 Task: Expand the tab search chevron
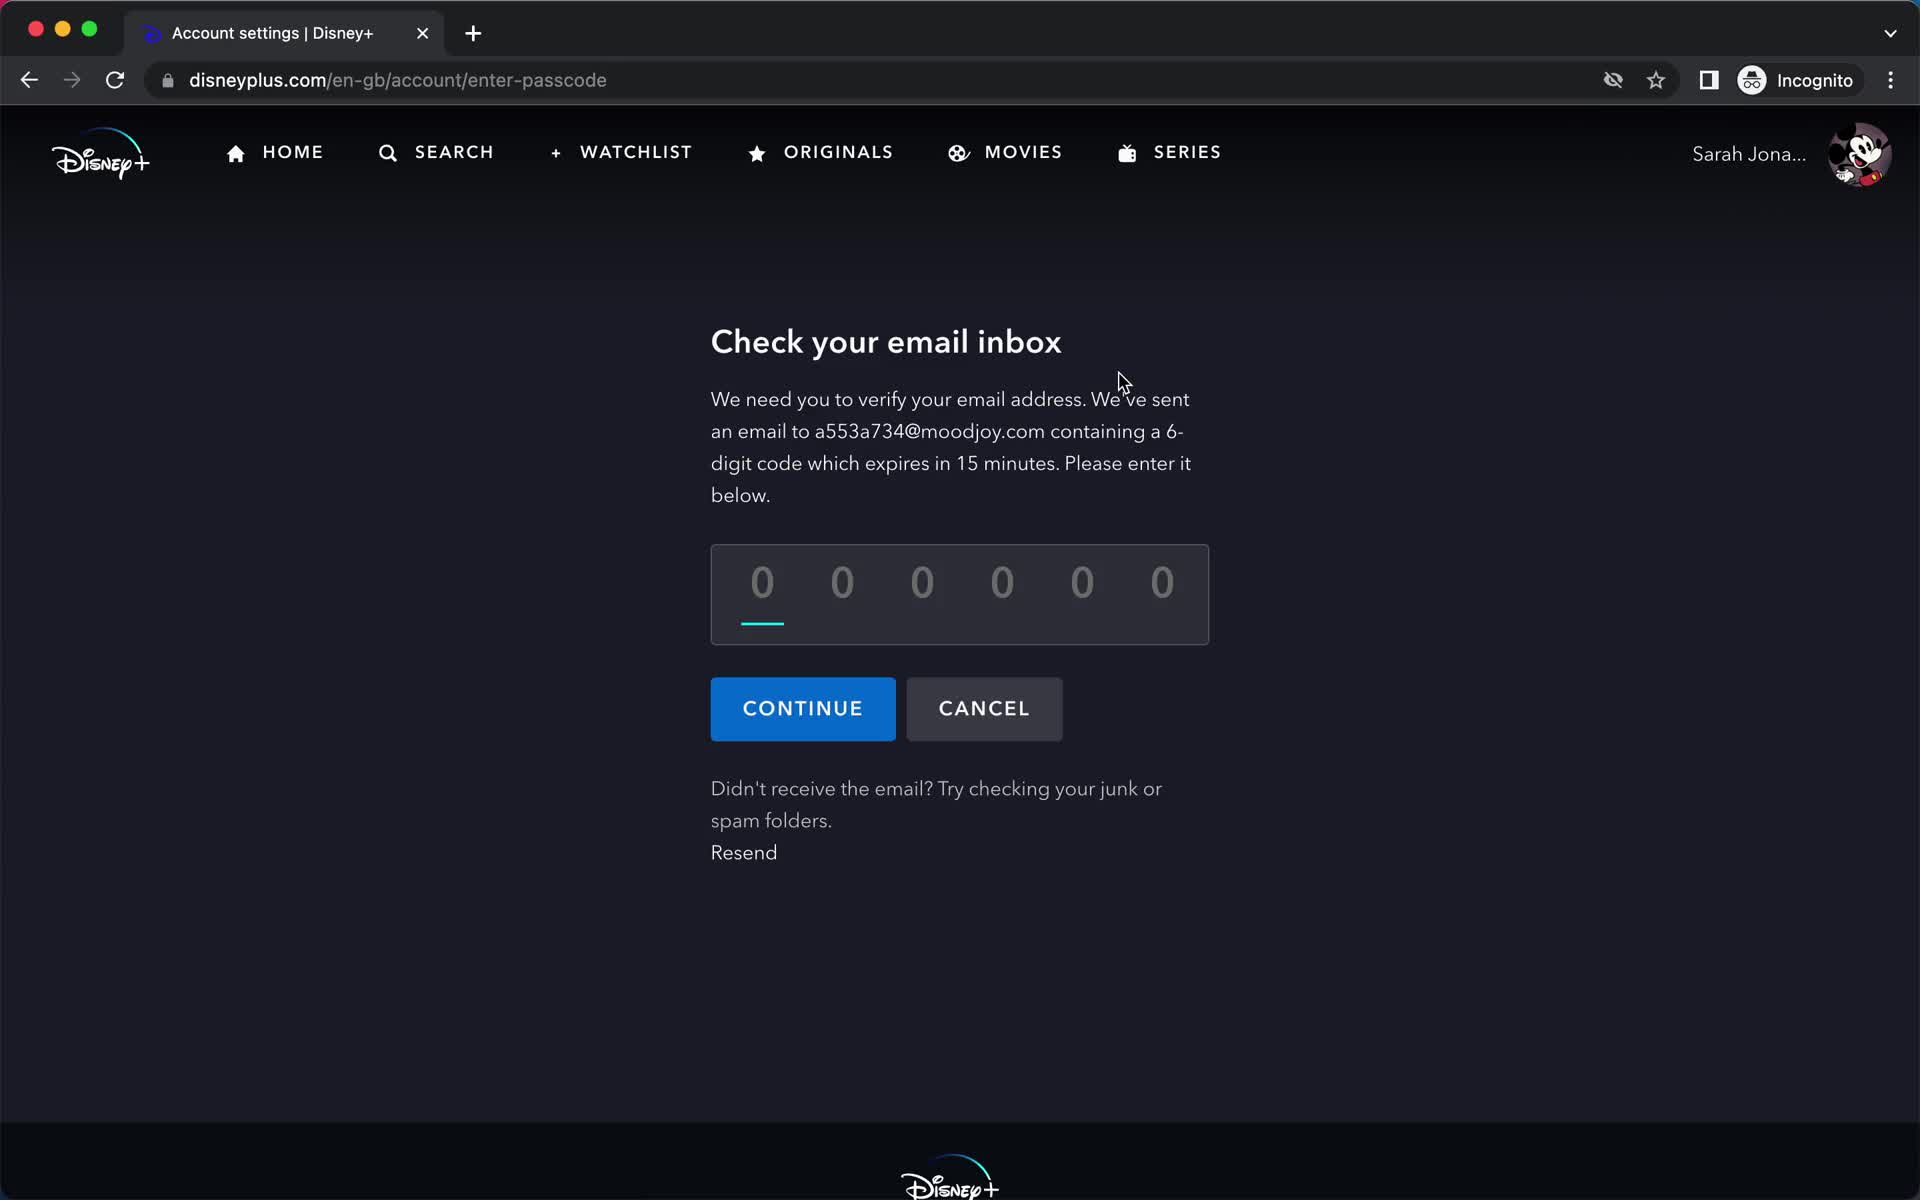(1890, 33)
